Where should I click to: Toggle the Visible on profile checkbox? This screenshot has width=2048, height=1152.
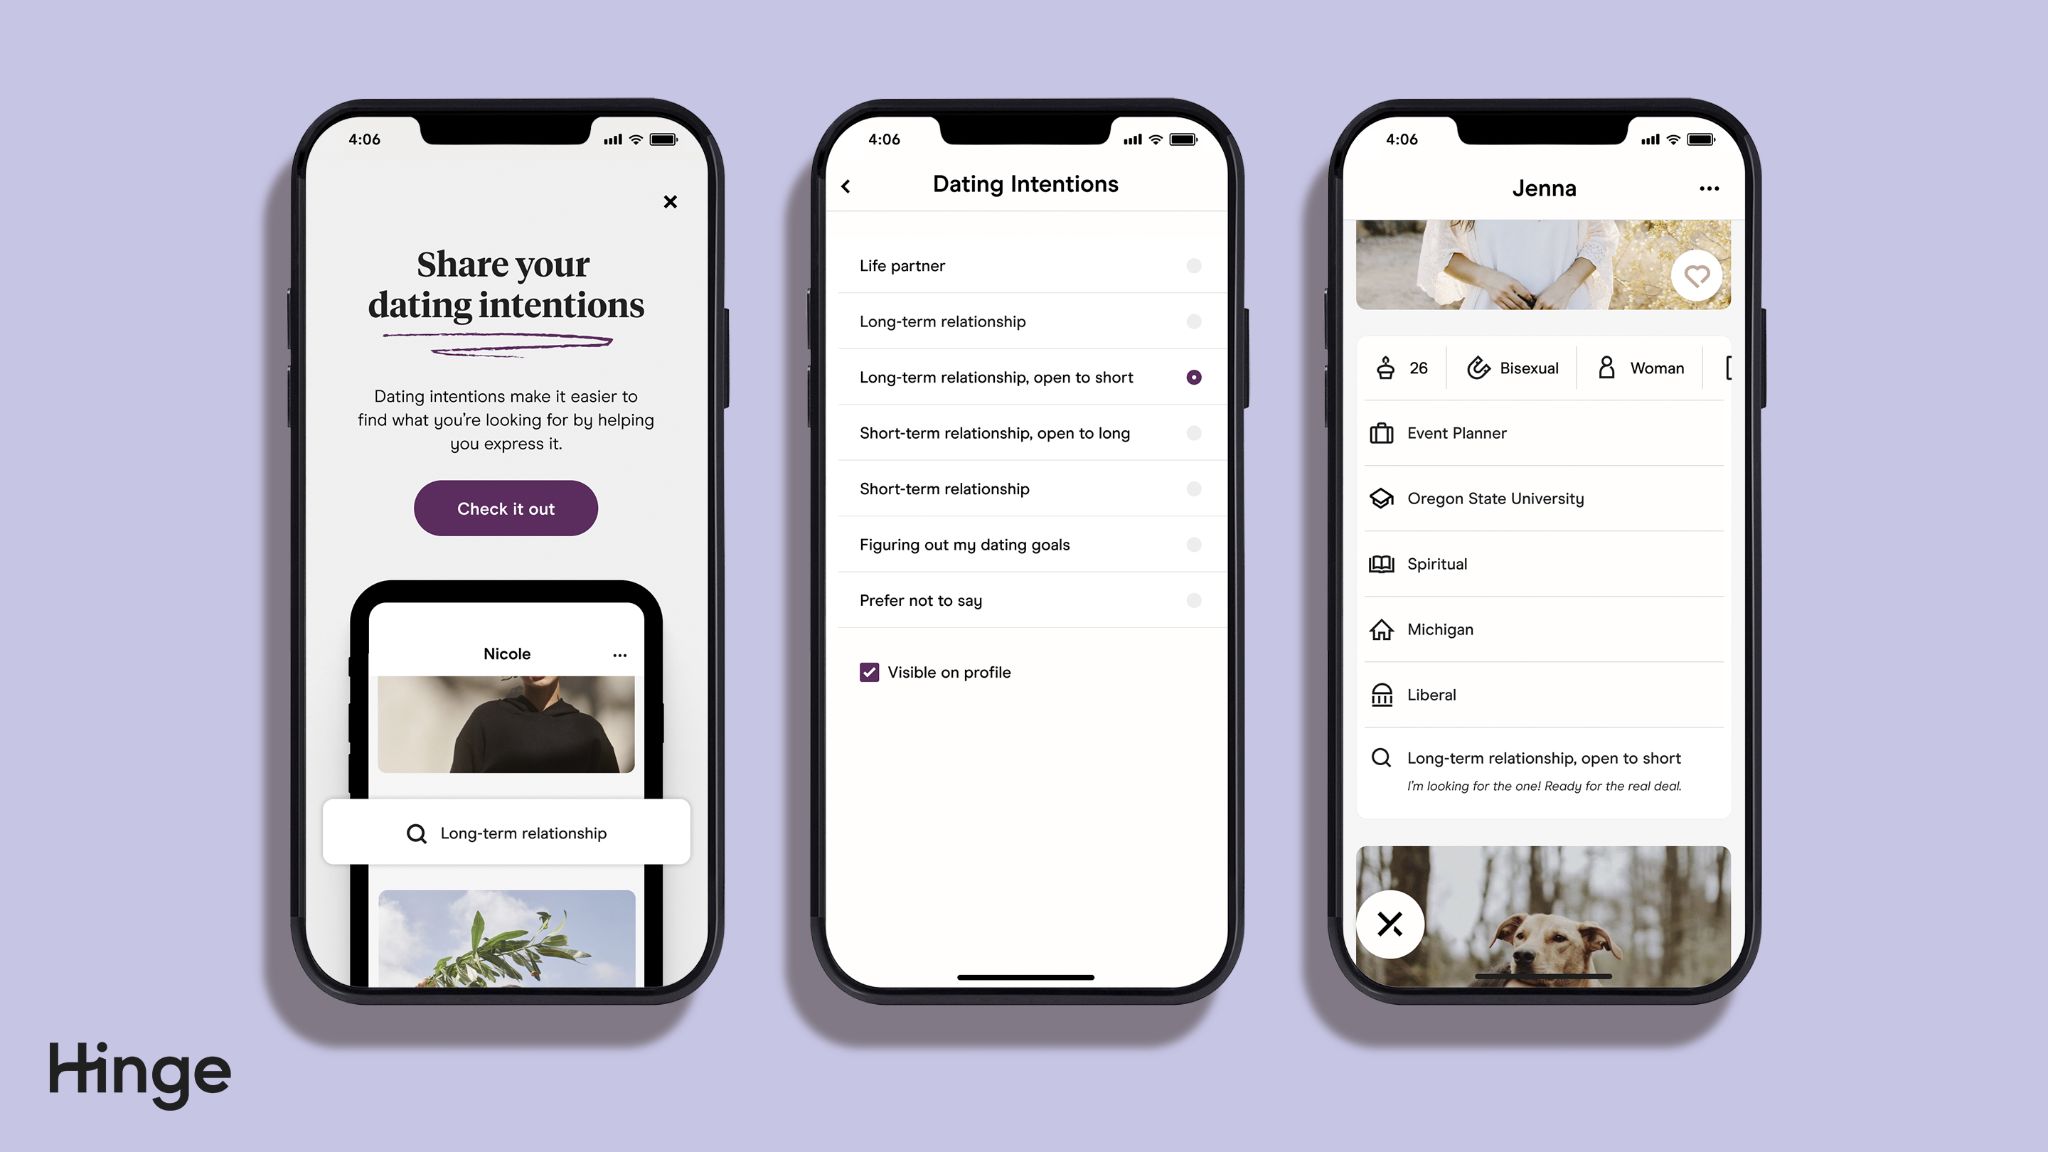coord(868,671)
